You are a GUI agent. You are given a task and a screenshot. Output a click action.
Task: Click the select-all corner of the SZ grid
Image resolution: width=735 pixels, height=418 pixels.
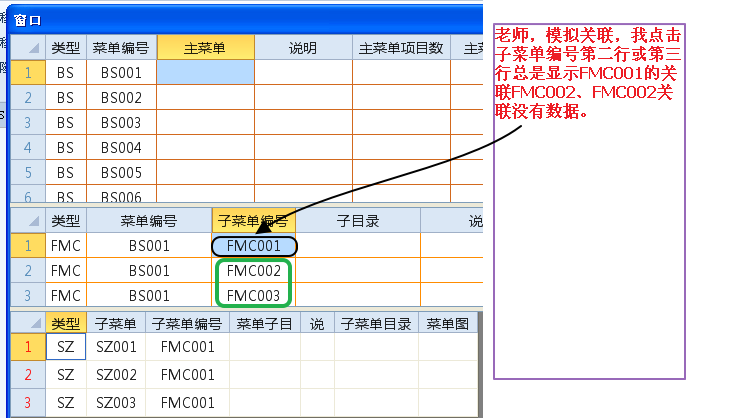[x=28, y=323]
